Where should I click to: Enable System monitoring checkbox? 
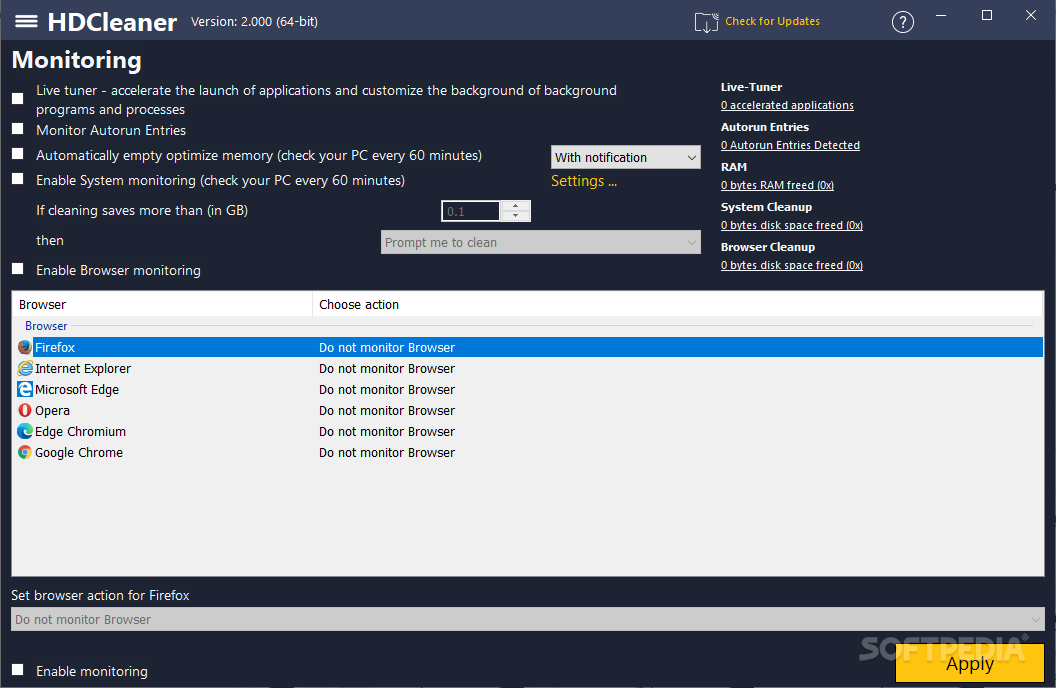tap(18, 178)
